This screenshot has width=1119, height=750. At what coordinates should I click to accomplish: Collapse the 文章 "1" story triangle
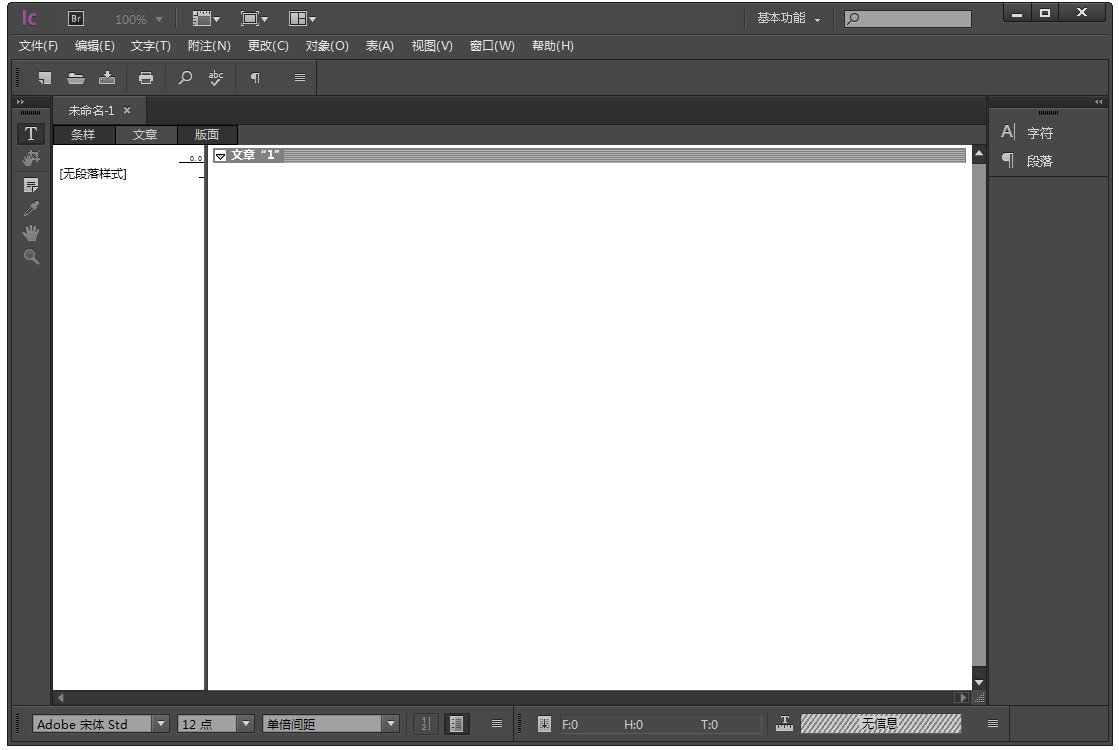[221, 156]
